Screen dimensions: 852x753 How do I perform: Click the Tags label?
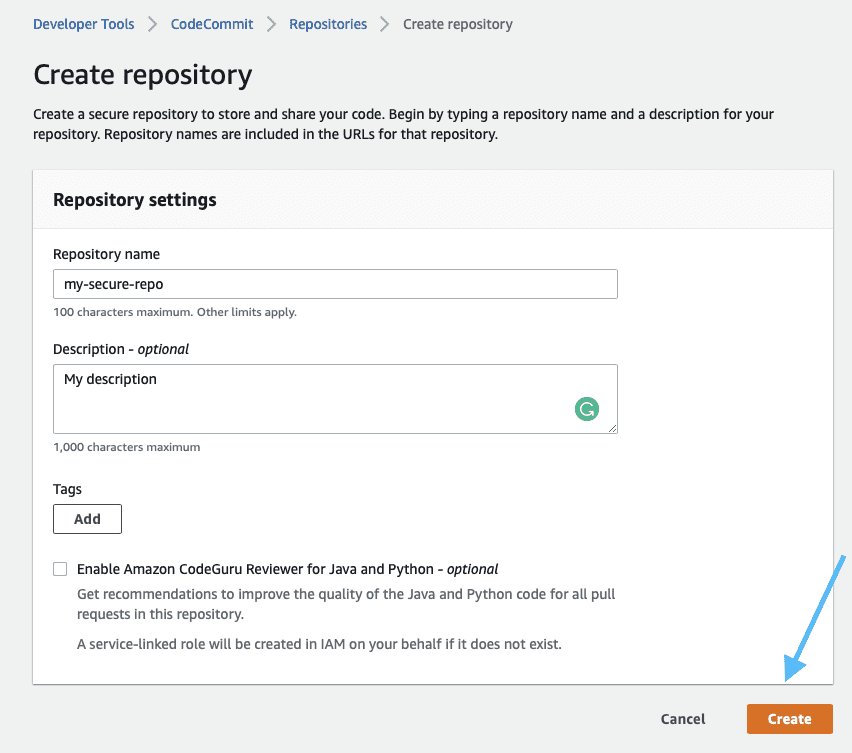67,489
